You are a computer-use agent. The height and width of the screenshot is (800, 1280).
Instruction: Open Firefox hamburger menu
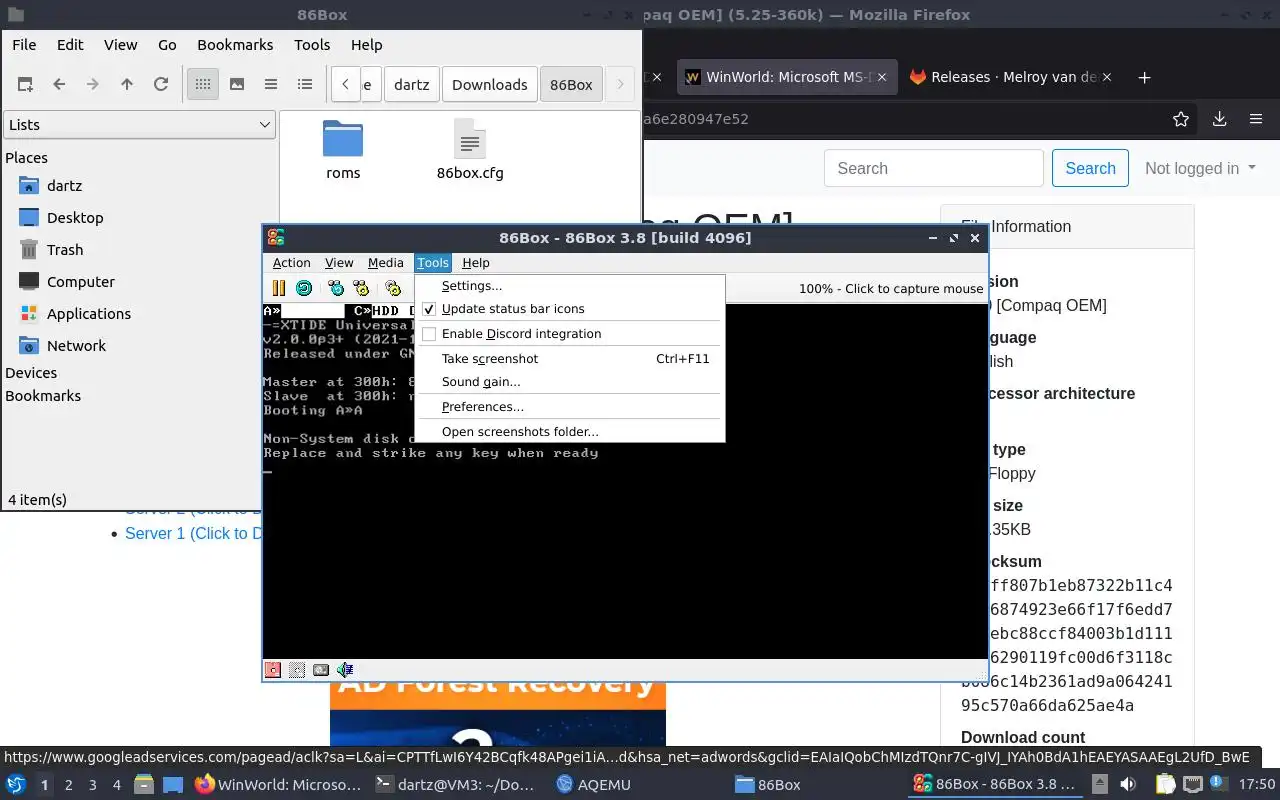point(1256,119)
